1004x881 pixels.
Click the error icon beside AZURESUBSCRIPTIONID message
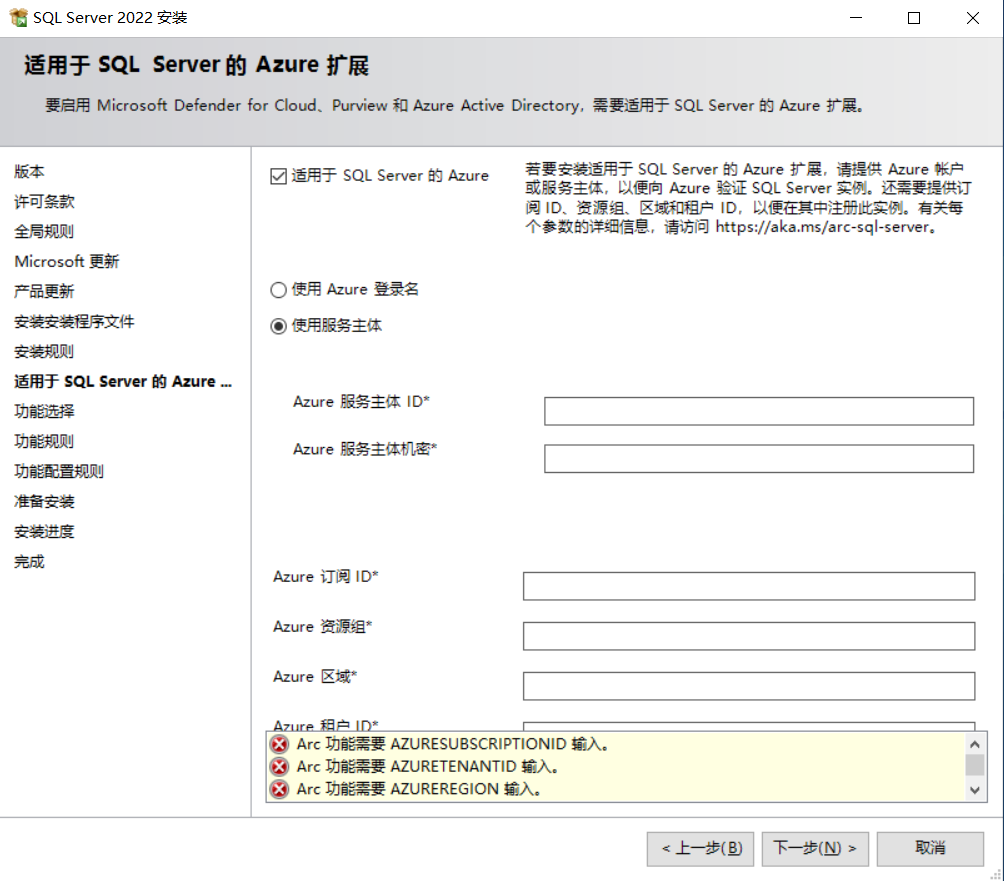pyautogui.click(x=279, y=744)
